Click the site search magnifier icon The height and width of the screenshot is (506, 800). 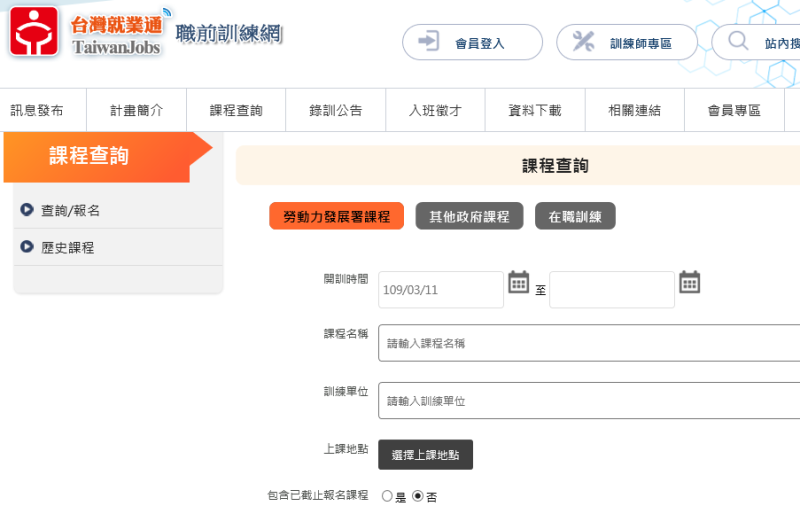point(738,40)
